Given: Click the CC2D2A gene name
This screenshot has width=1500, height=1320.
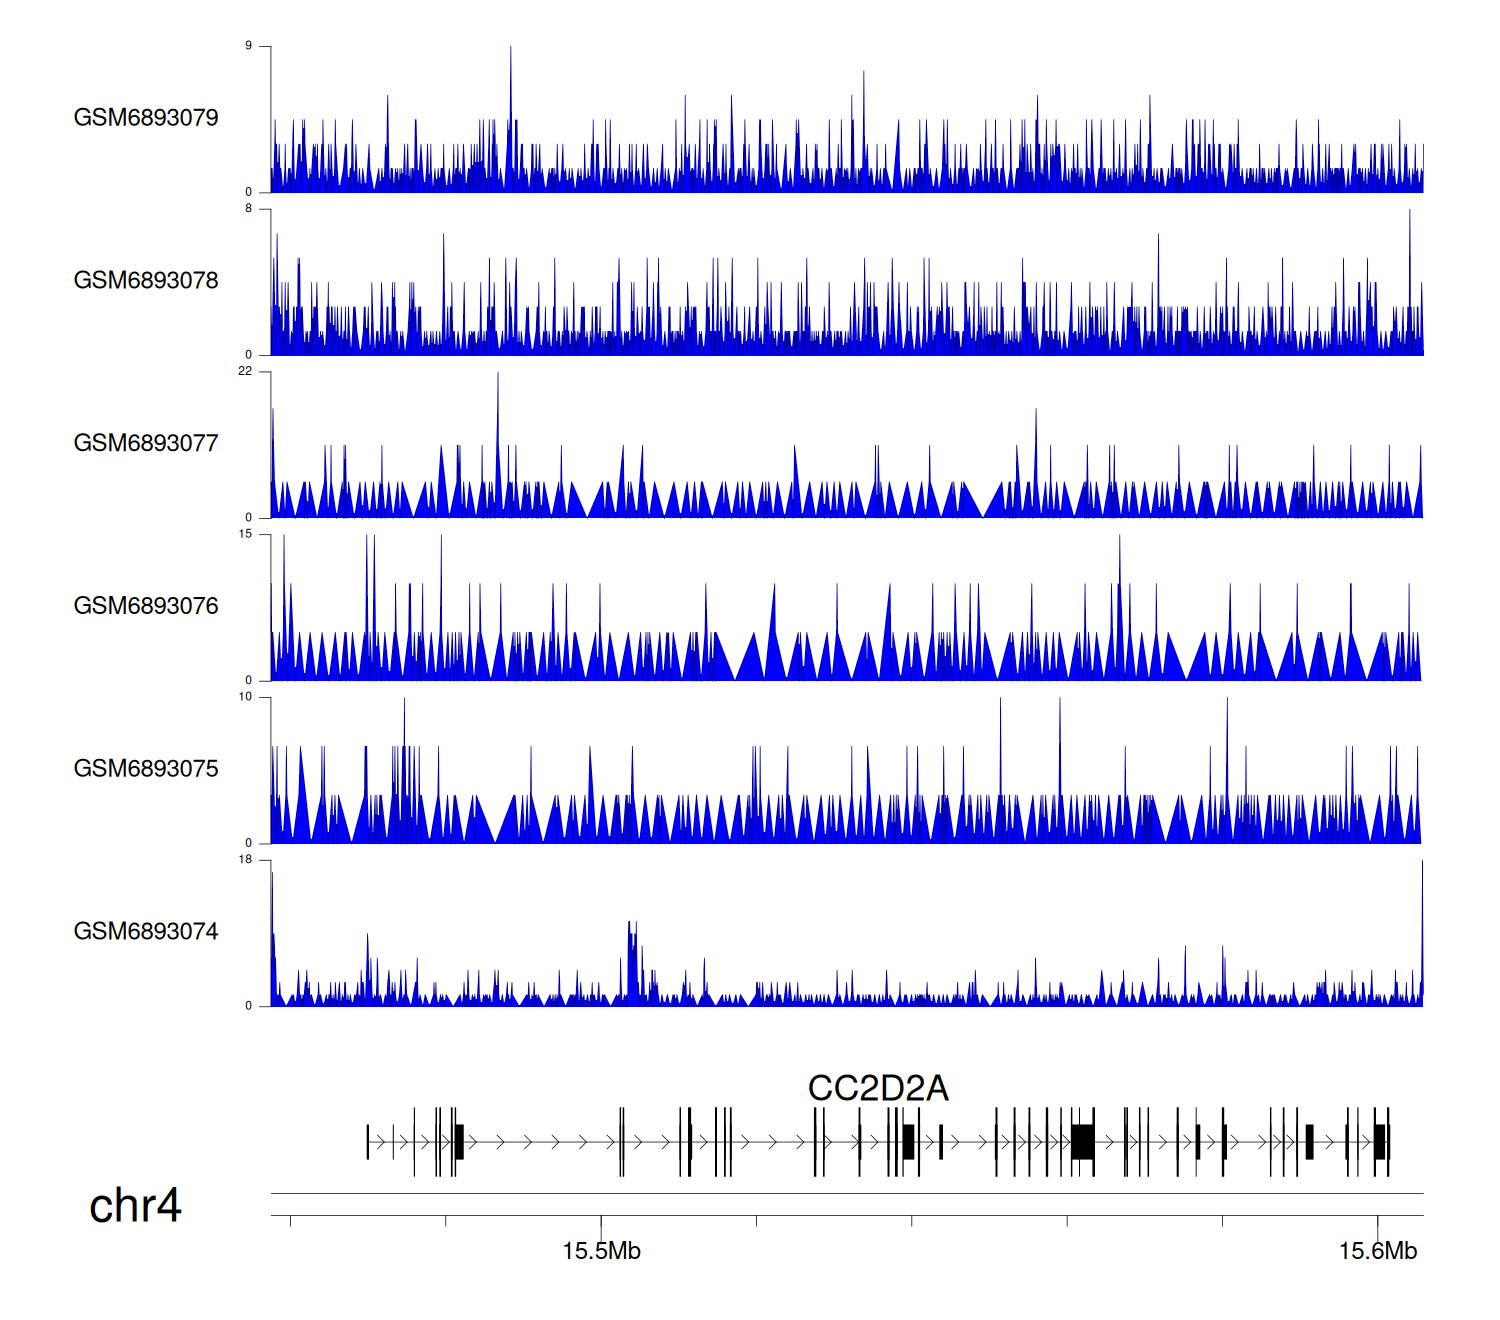Looking at the screenshot, I should point(877,1088).
